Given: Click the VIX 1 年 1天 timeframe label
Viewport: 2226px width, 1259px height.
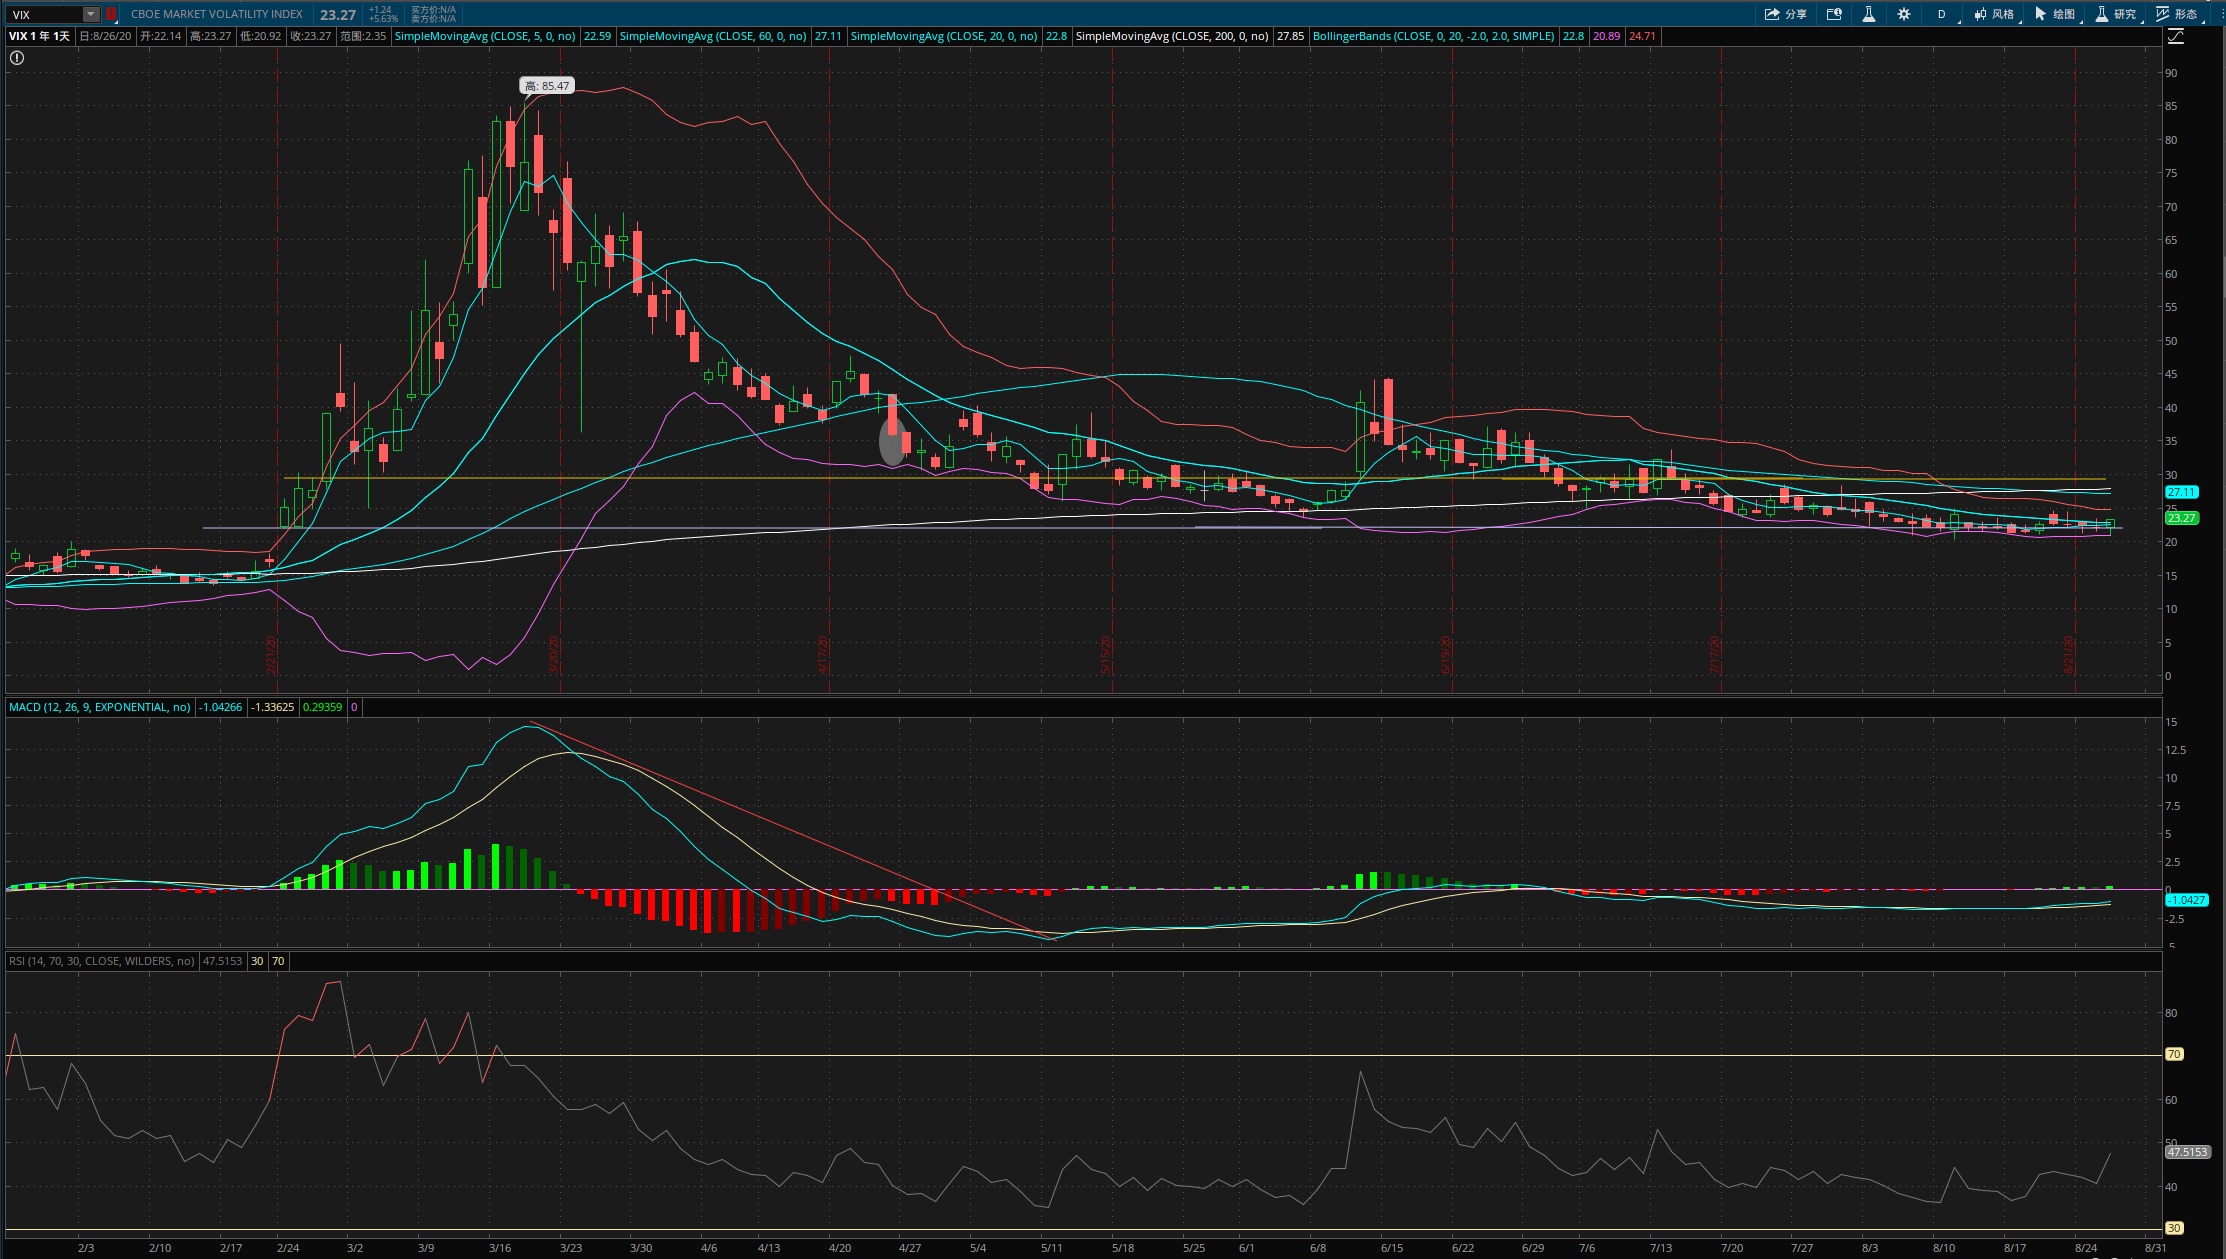Looking at the screenshot, I should point(40,36).
